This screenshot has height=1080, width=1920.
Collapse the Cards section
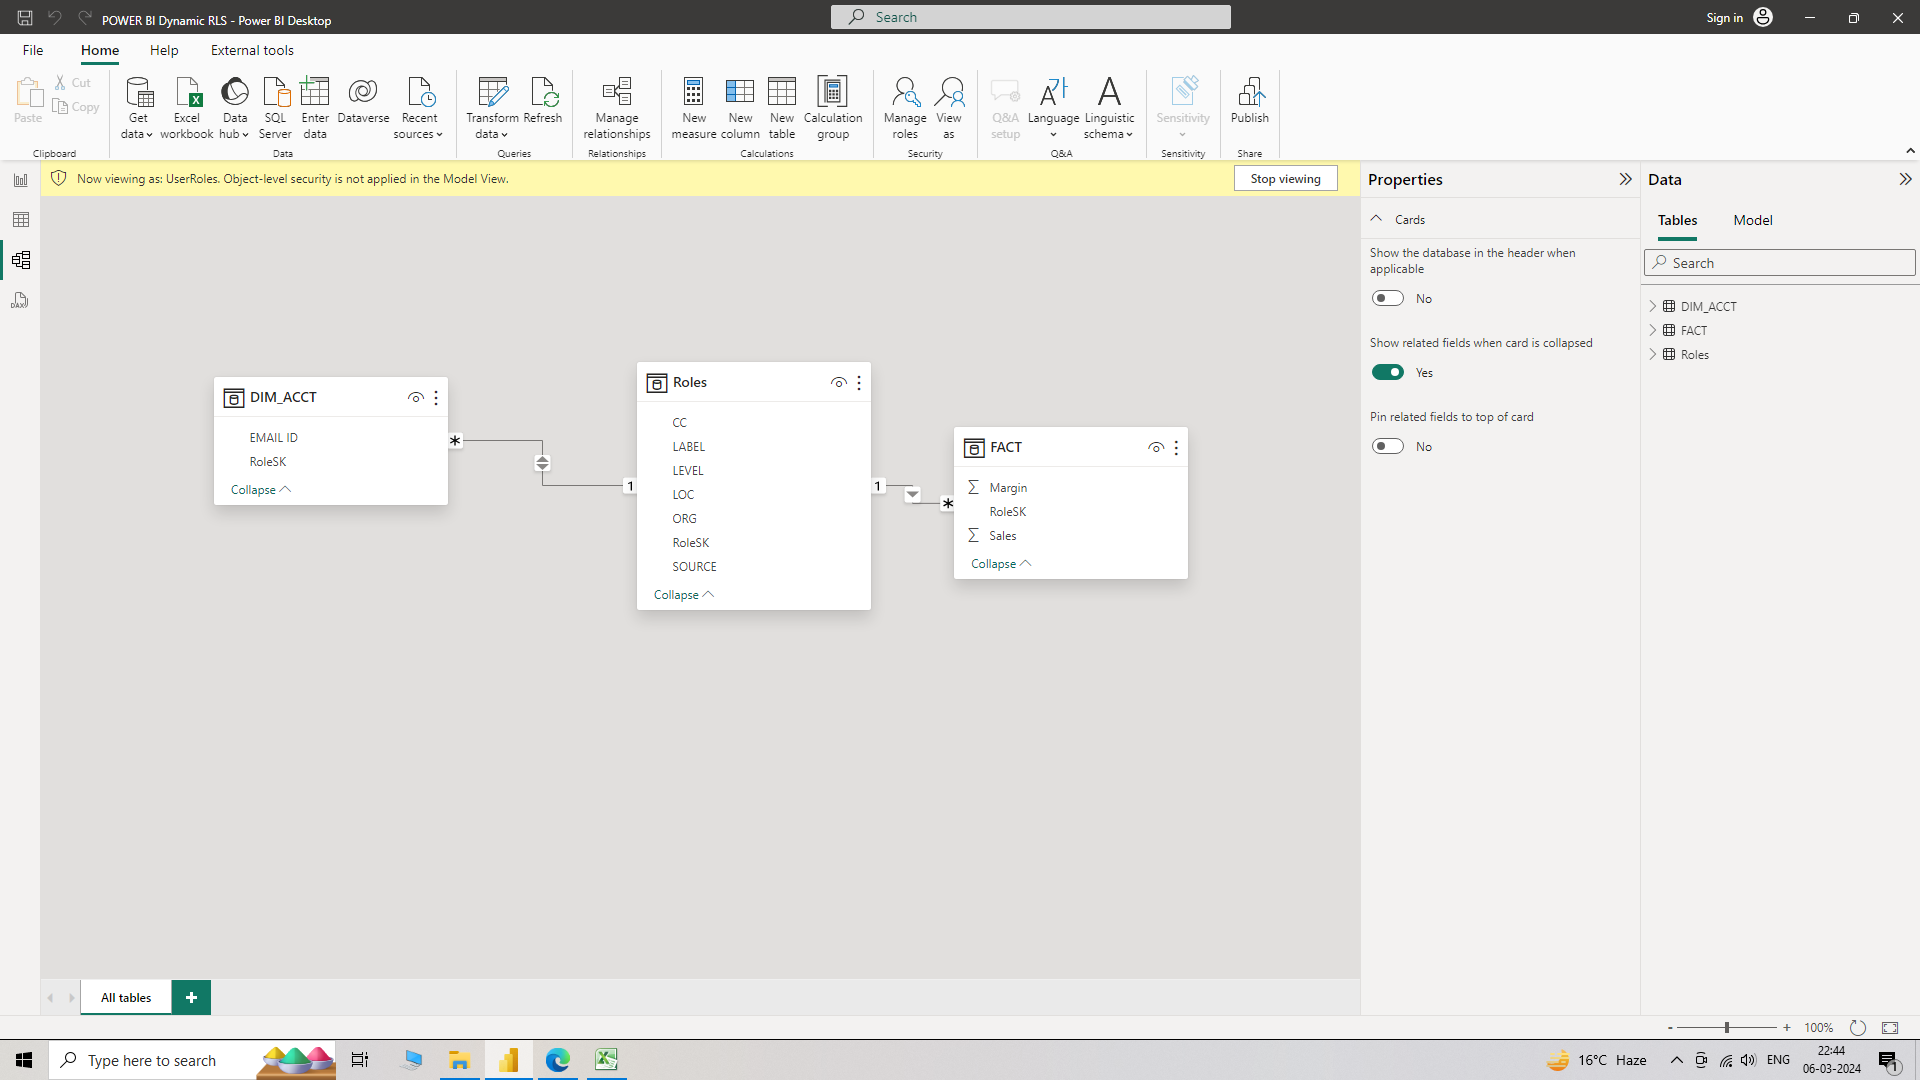coord(1376,219)
